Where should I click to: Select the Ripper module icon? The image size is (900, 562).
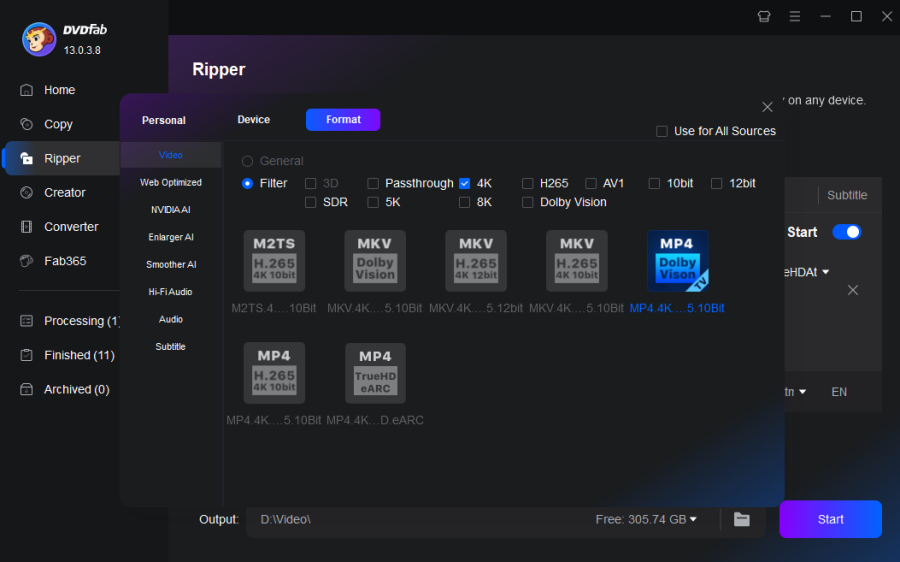coord(26,158)
